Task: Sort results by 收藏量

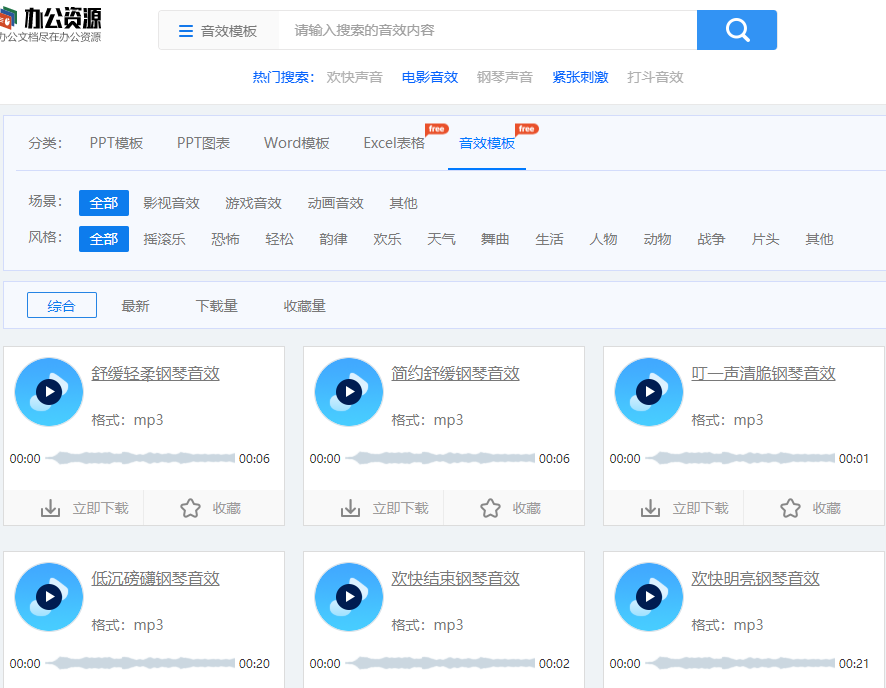Action: pos(305,306)
